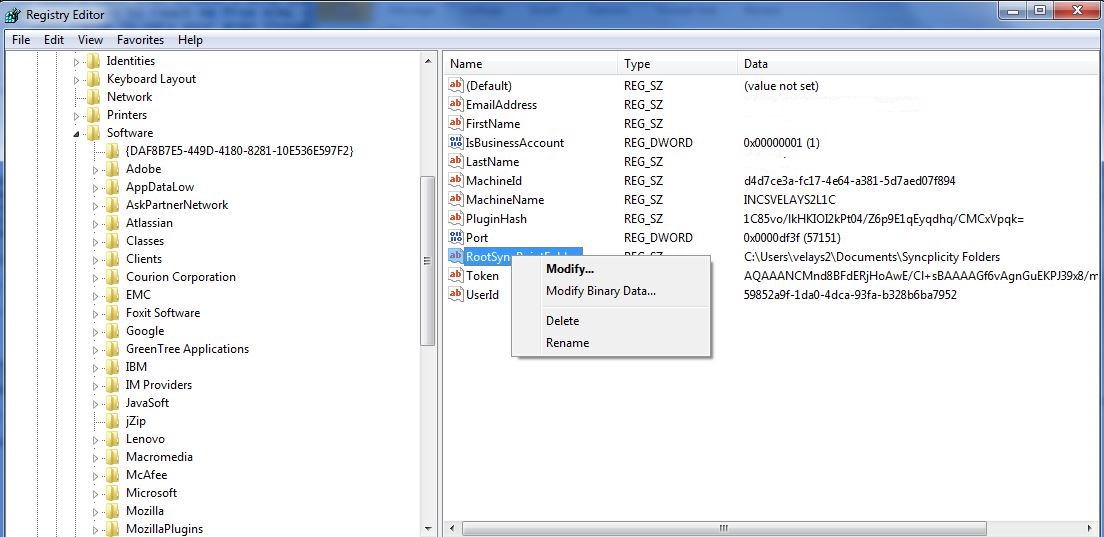Select Modify Binary Data... in context menu
The width and height of the screenshot is (1104, 537).
click(x=600, y=291)
